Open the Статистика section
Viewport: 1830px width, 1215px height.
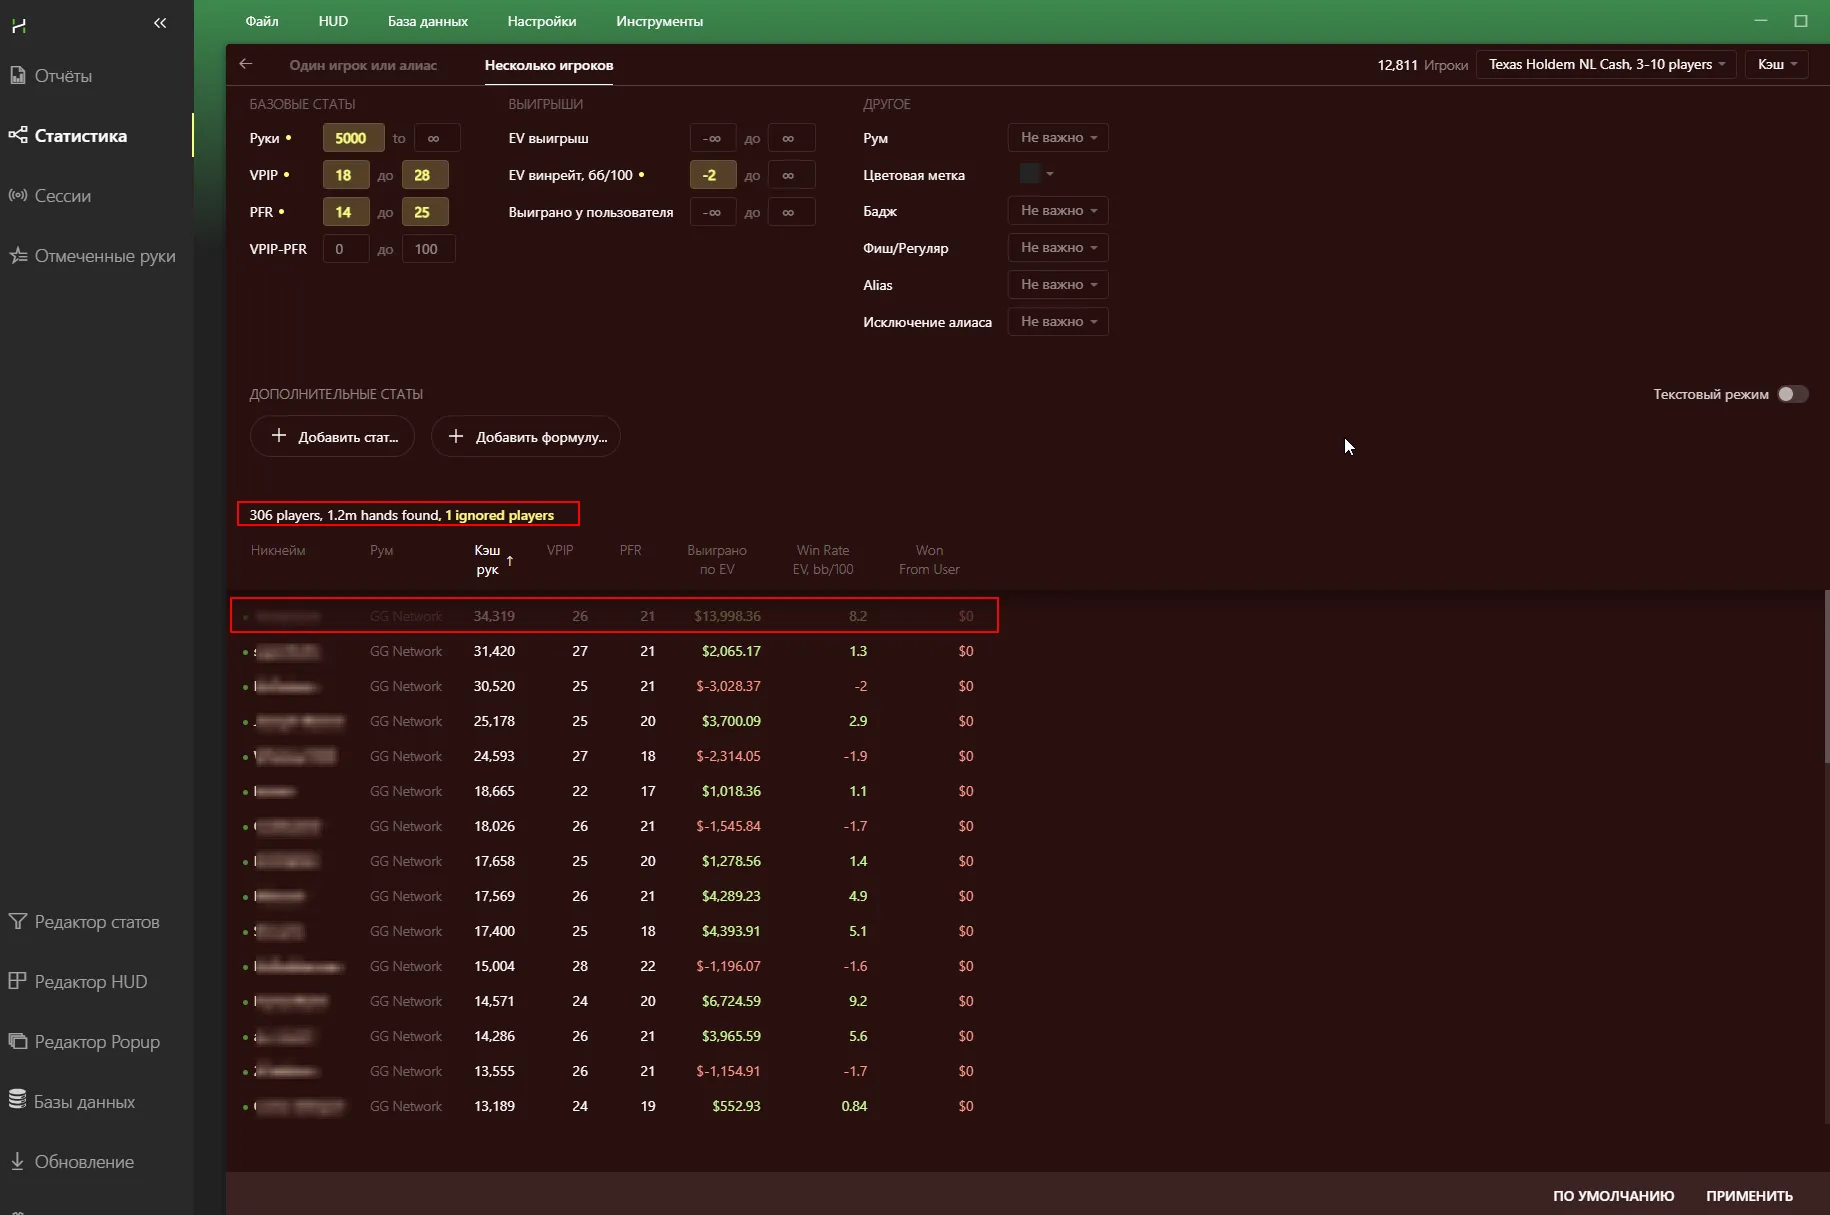coord(80,136)
